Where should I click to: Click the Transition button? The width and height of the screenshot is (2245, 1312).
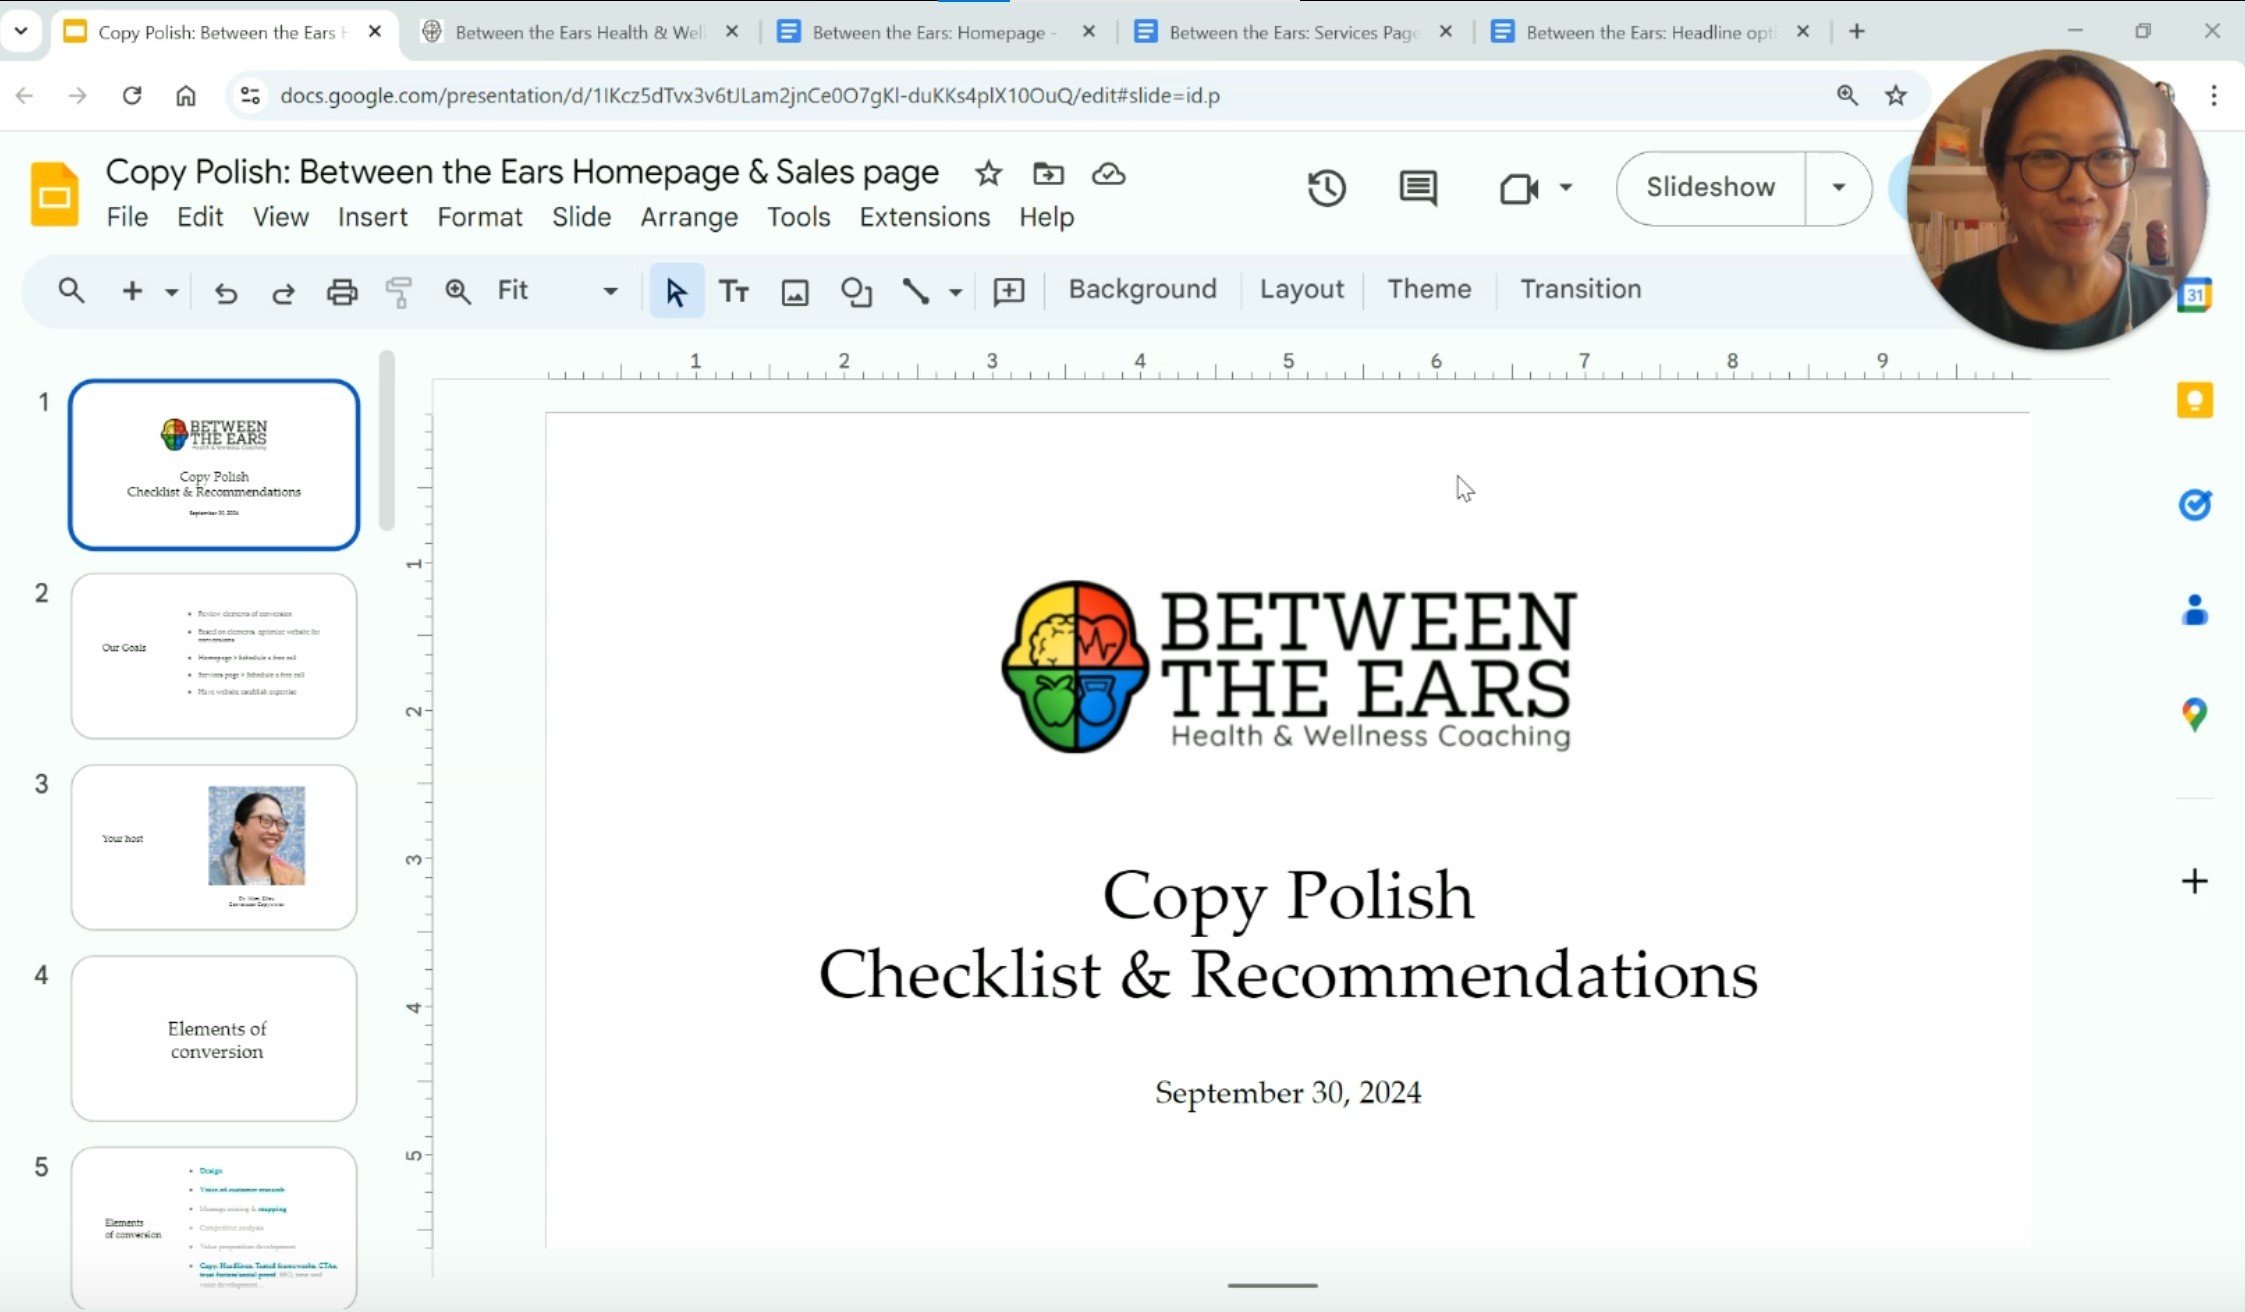click(x=1581, y=289)
